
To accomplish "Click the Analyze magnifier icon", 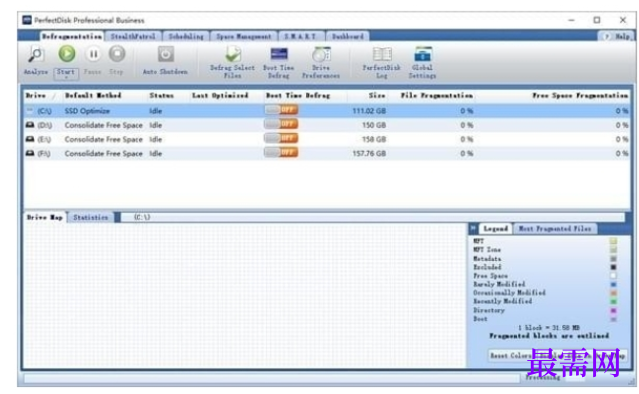I will (36, 54).
